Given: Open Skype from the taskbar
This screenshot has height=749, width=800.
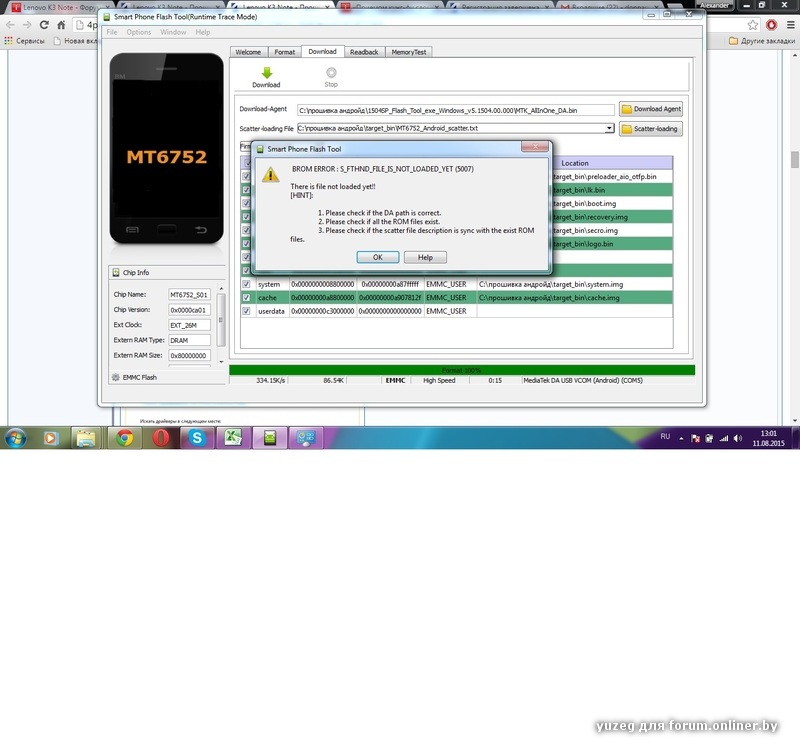Looking at the screenshot, I should coord(197,437).
